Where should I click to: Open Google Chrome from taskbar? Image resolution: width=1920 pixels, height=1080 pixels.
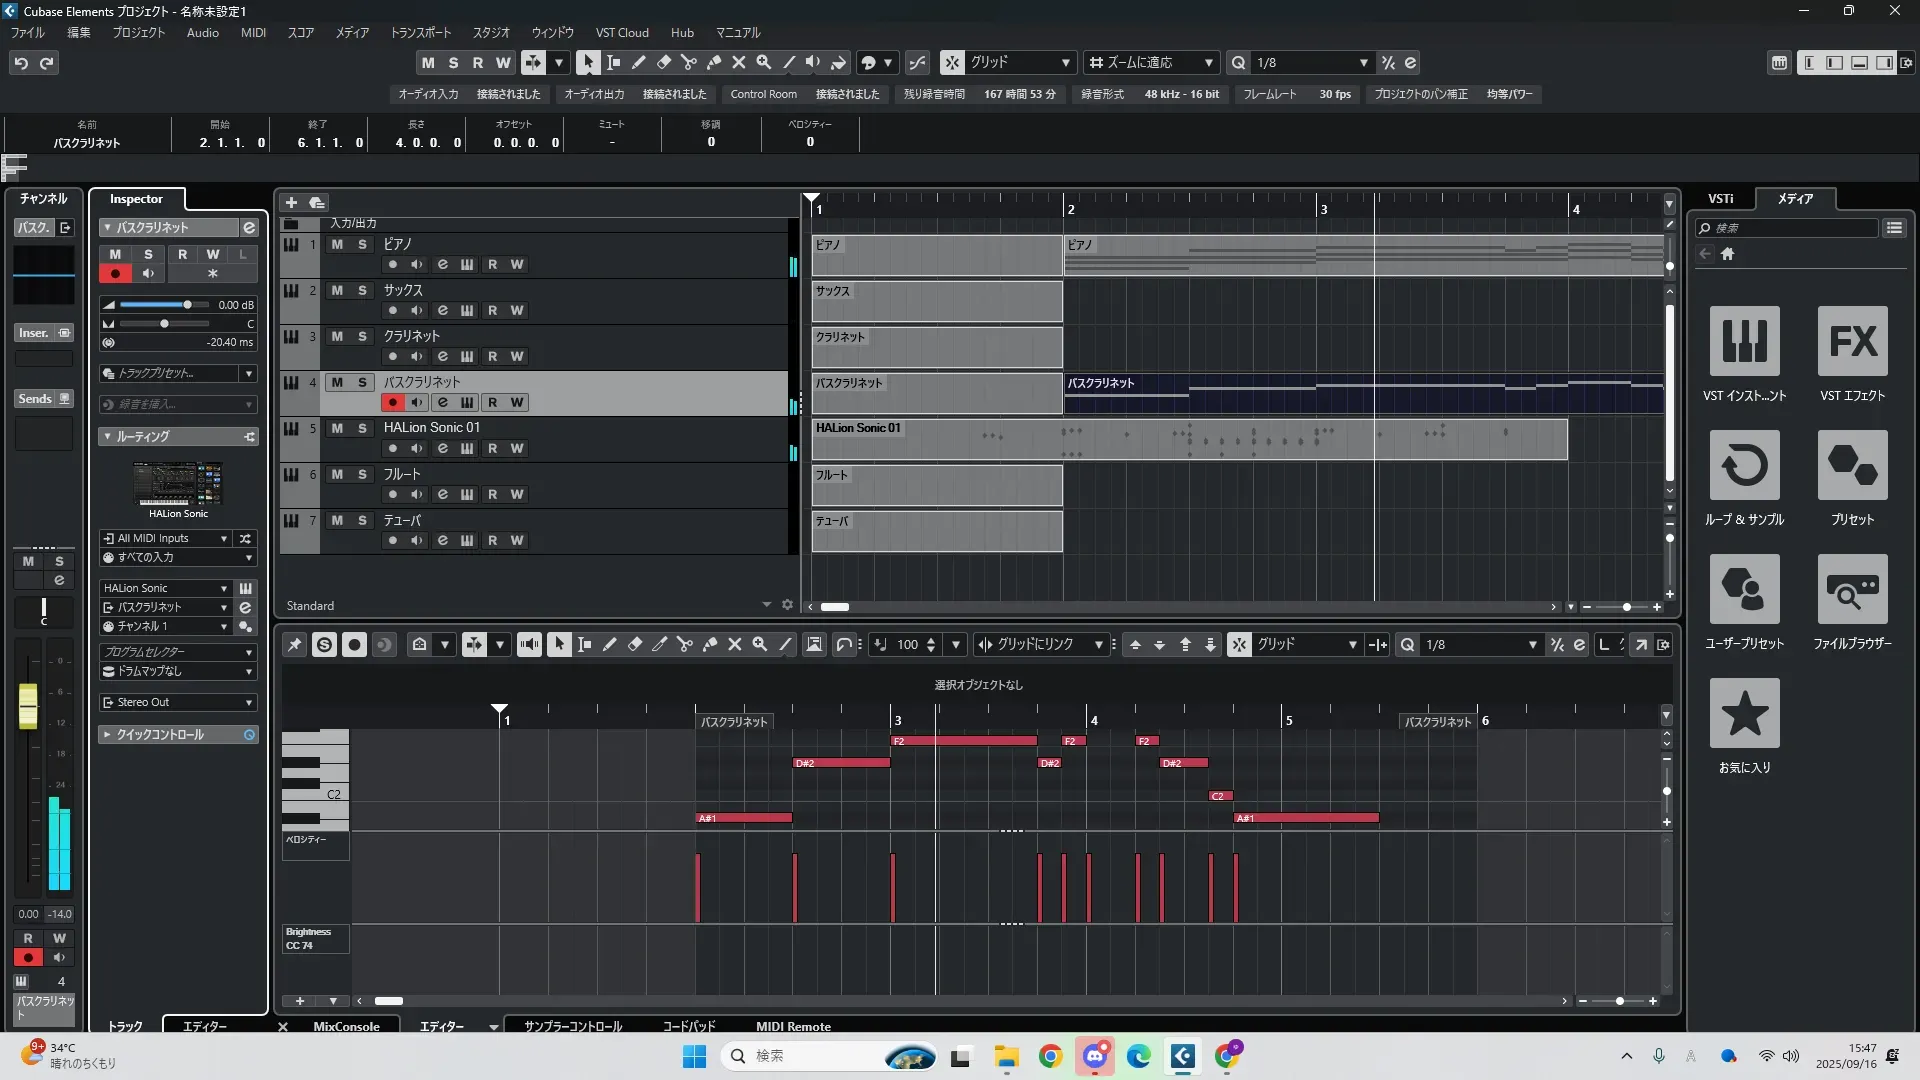coord(1050,1056)
